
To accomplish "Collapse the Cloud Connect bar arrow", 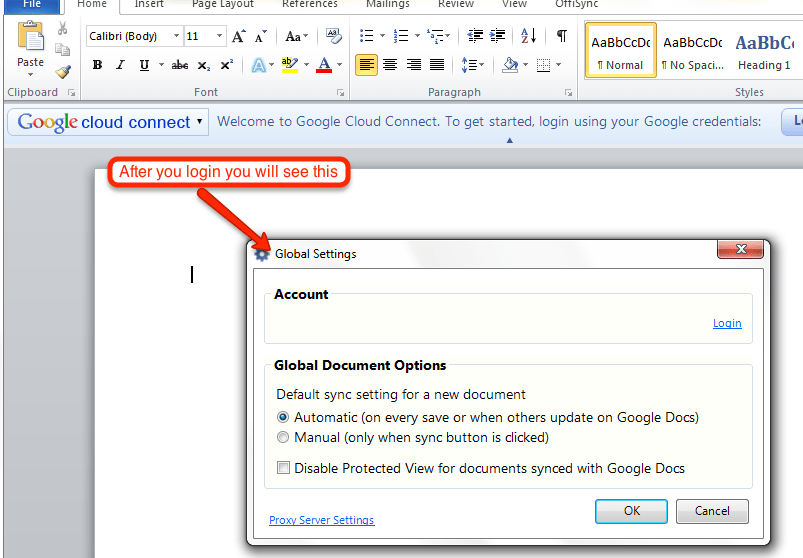I will click(510, 140).
